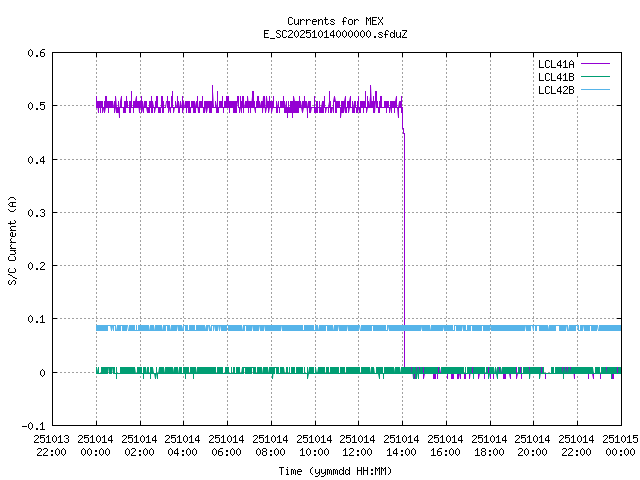Click the 251015 00:00 time tick label
The height and width of the screenshot is (480, 640).
pos(620,444)
